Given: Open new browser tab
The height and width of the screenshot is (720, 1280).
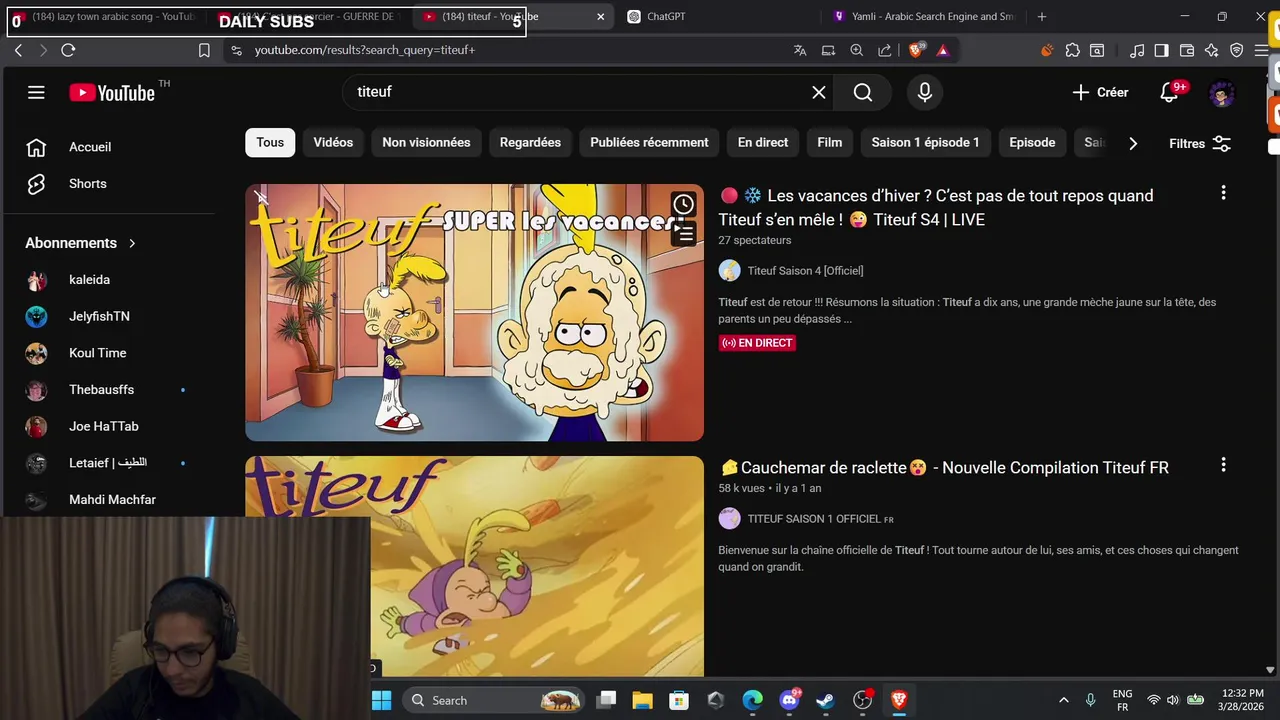Looking at the screenshot, I should click(1042, 16).
